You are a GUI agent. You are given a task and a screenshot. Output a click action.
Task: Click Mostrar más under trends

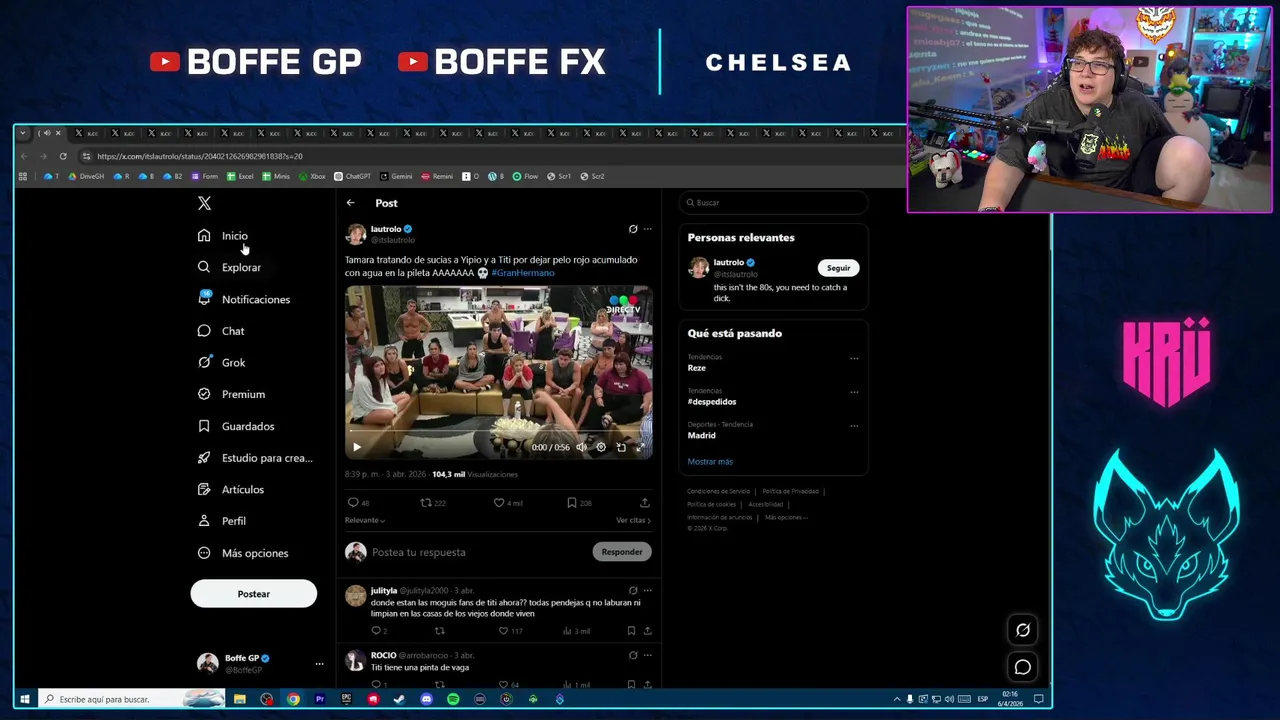tap(710, 462)
